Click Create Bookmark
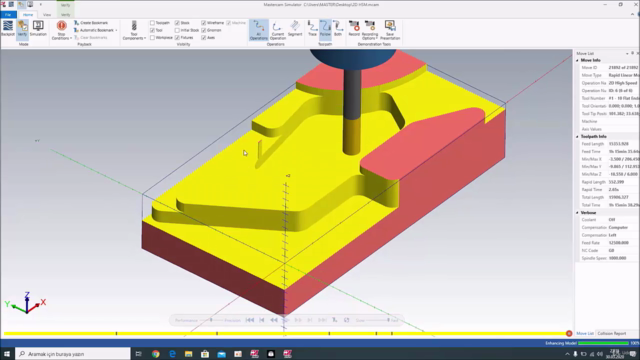The width and height of the screenshot is (640, 360). [x=91, y=23]
